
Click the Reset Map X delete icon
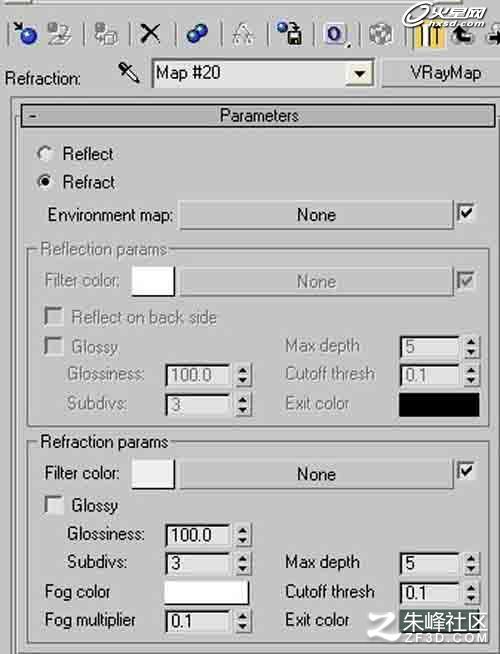[x=150, y=33]
